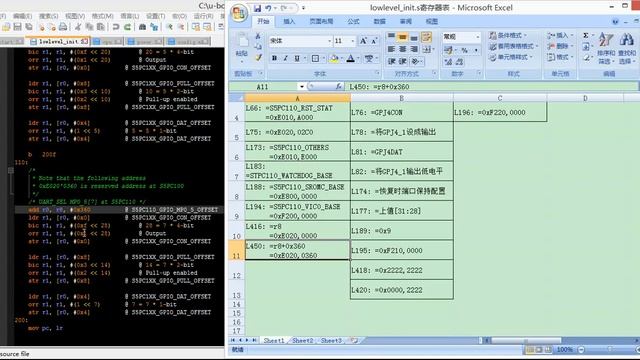Click the Print icon in Notepad++ toolbar

[x=63, y=27]
